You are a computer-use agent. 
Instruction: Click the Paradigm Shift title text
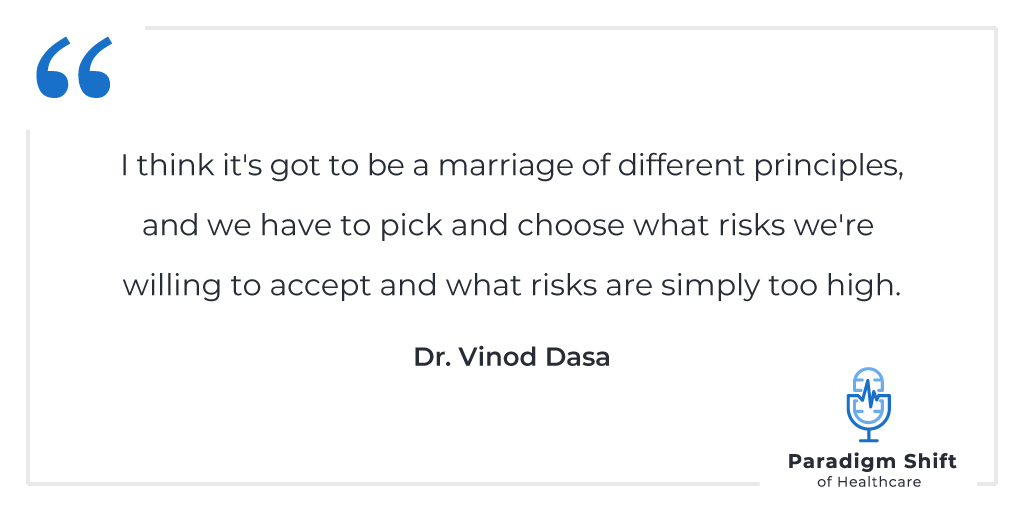872,462
